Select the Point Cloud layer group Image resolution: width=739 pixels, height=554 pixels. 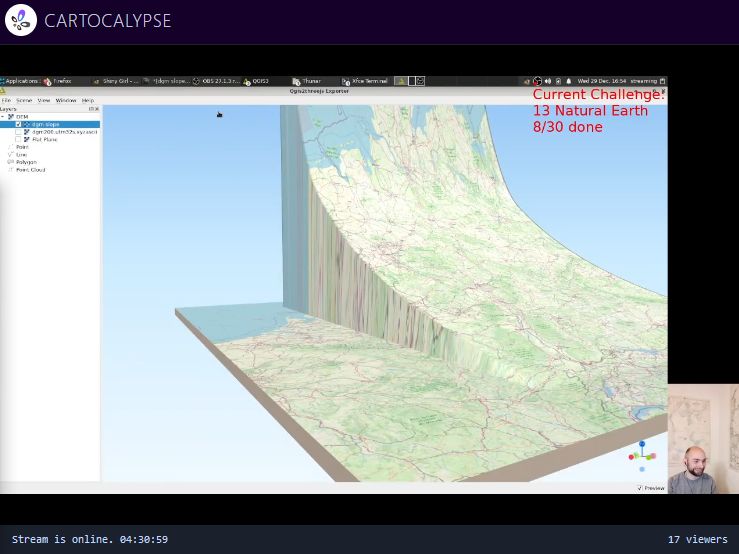pos(30,170)
